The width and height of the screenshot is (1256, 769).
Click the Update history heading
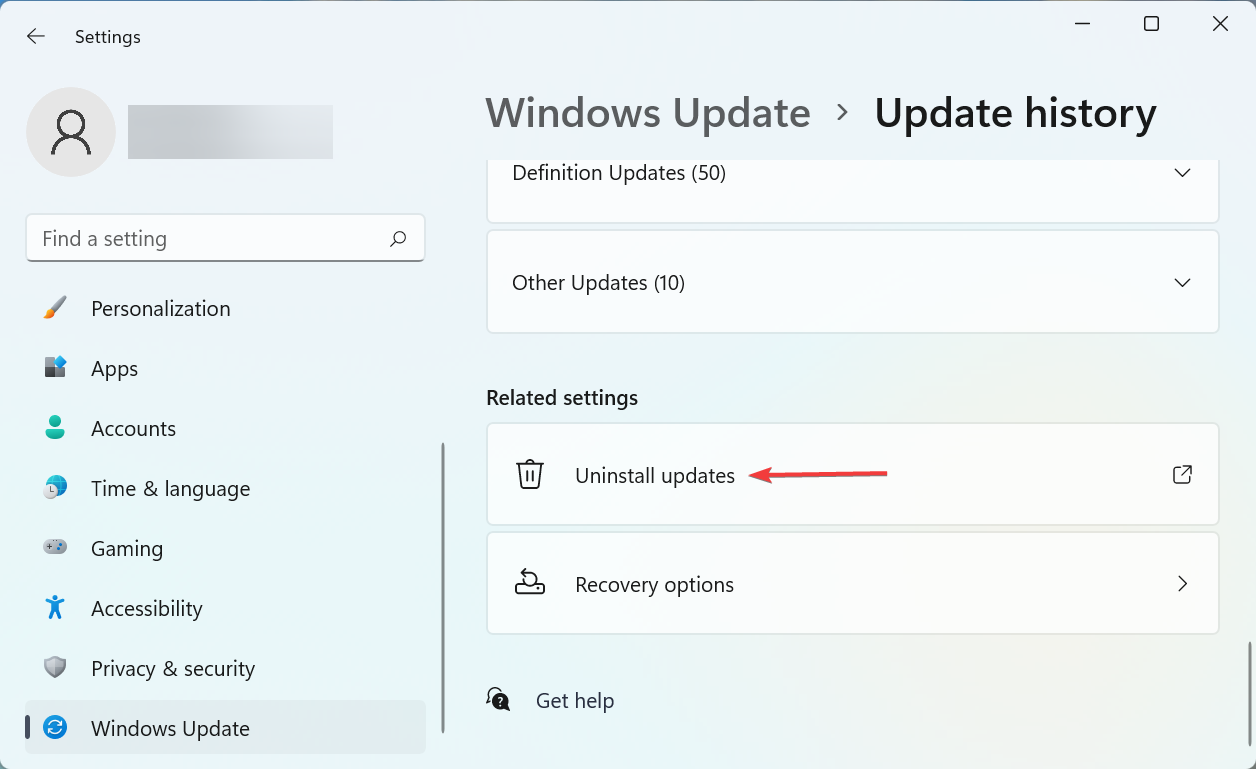point(1015,113)
